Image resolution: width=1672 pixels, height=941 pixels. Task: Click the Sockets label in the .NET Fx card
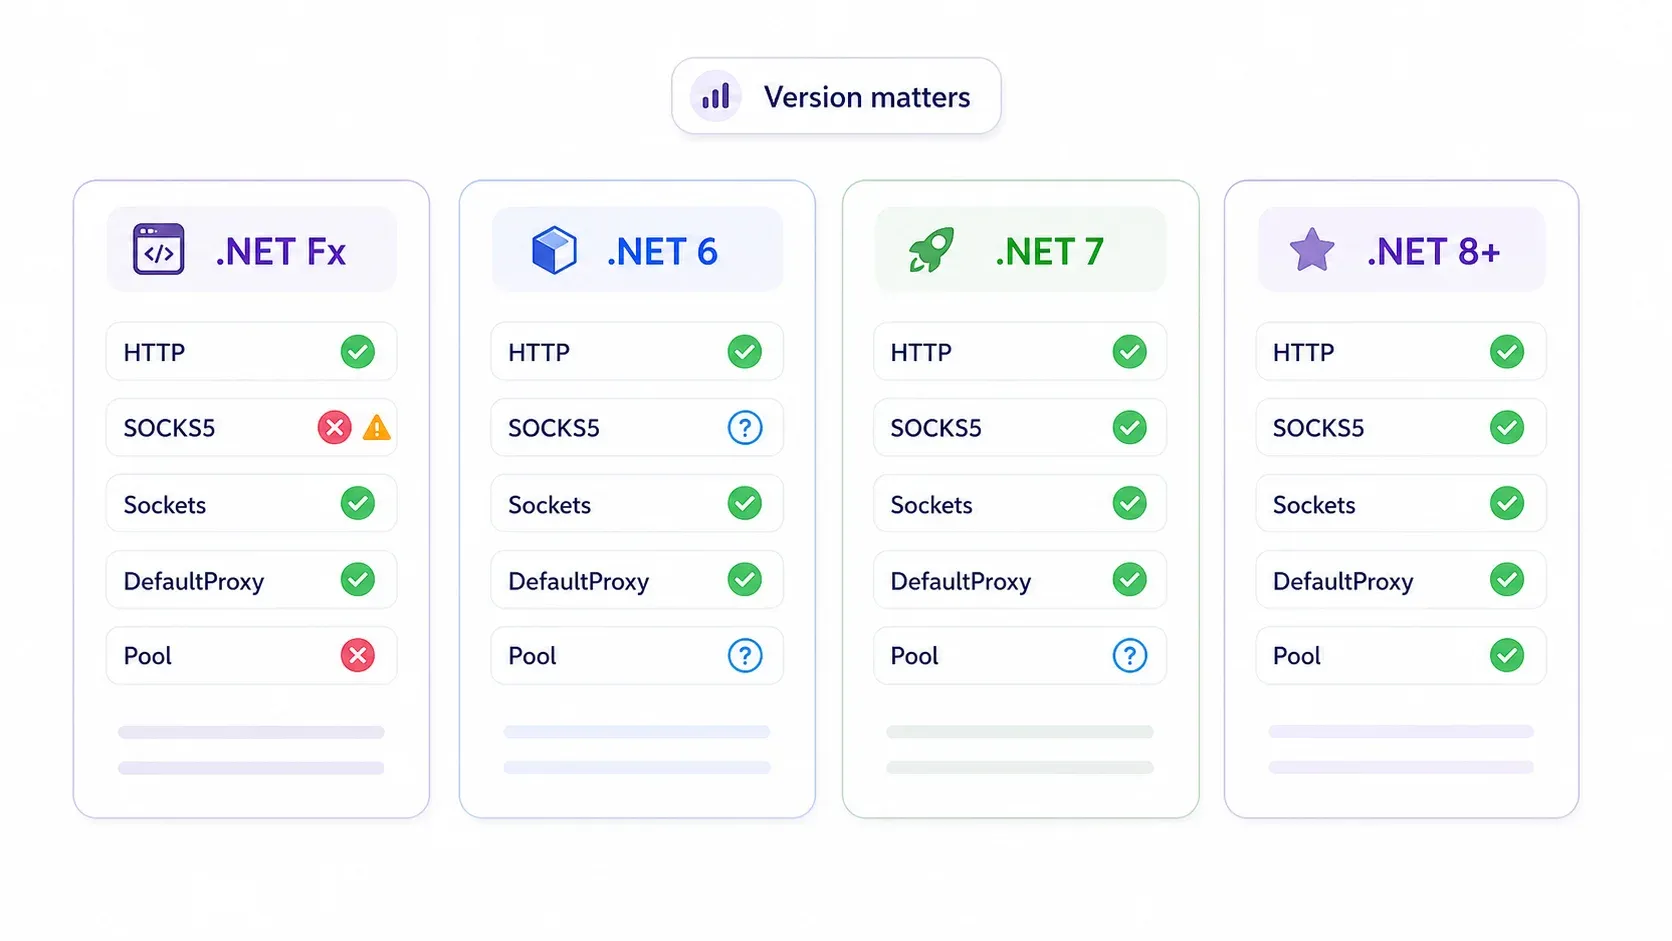[165, 505]
